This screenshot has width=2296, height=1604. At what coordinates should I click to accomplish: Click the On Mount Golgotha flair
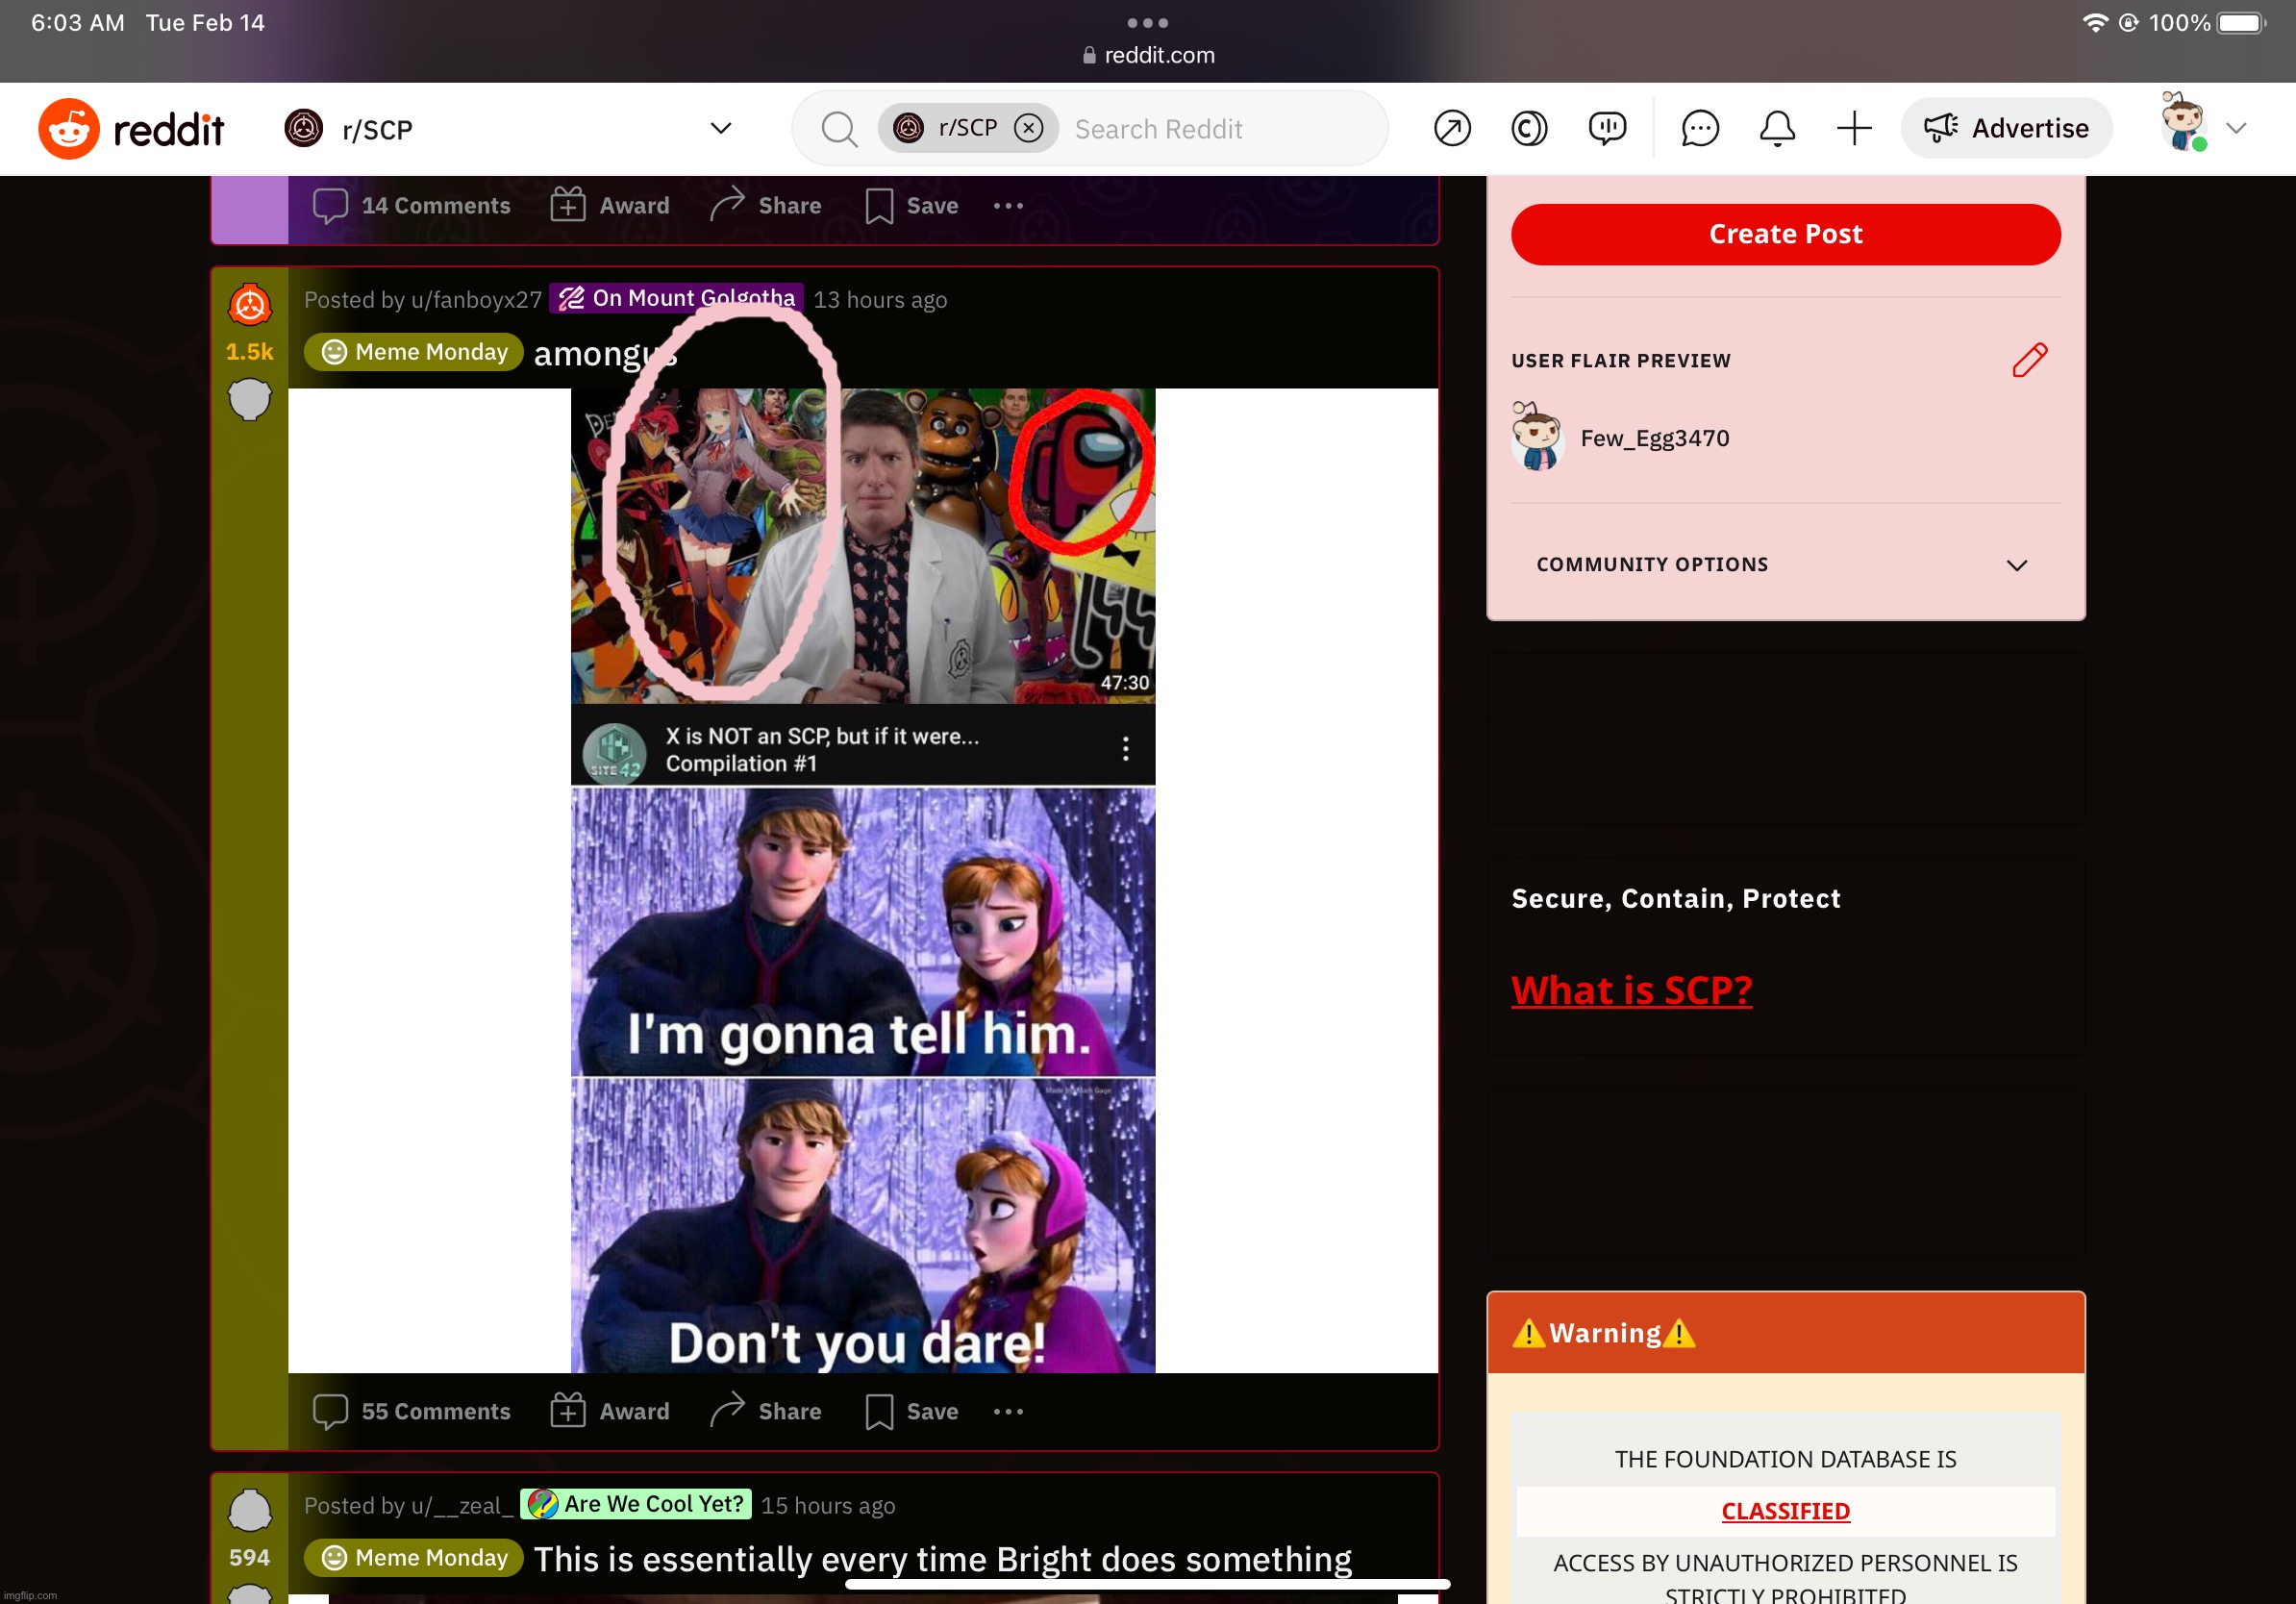(x=677, y=298)
